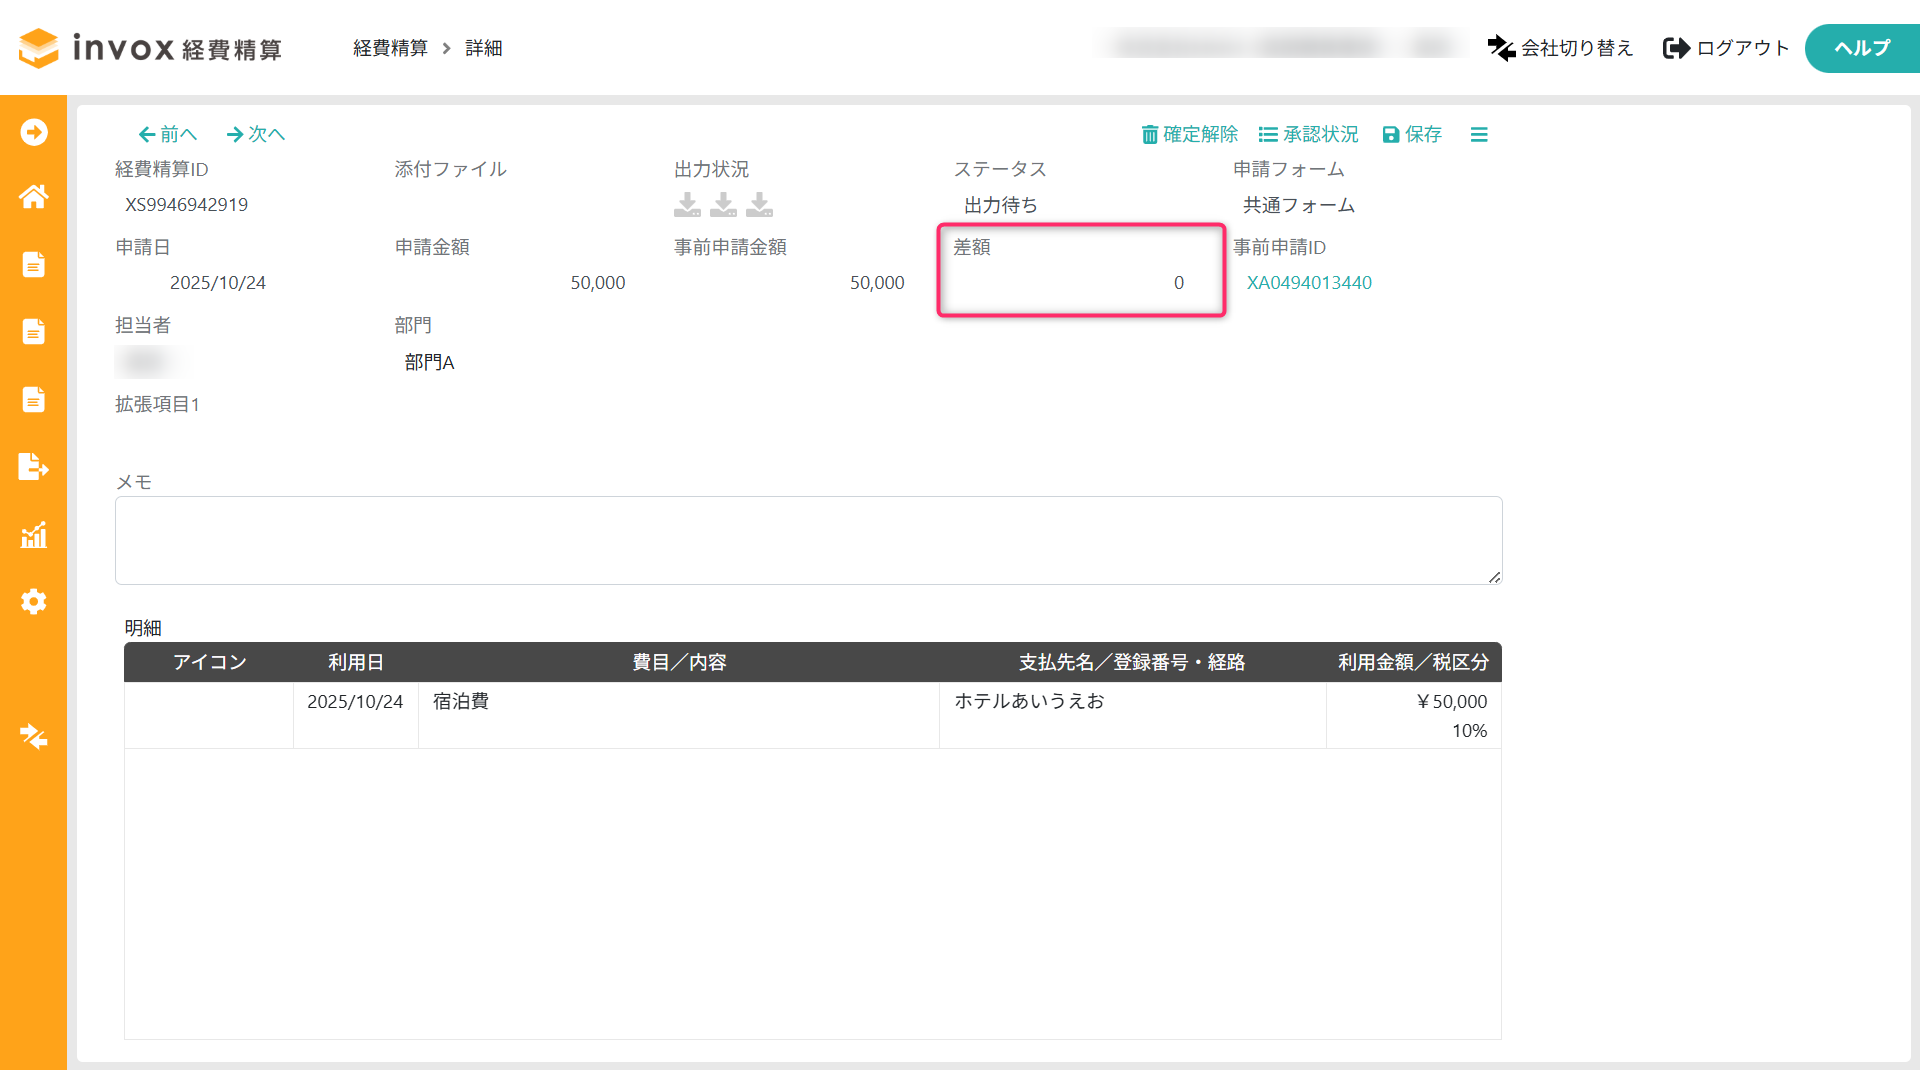The image size is (1920, 1070).
Task: Click the third download icon under 出力状況
Action: pos(760,205)
